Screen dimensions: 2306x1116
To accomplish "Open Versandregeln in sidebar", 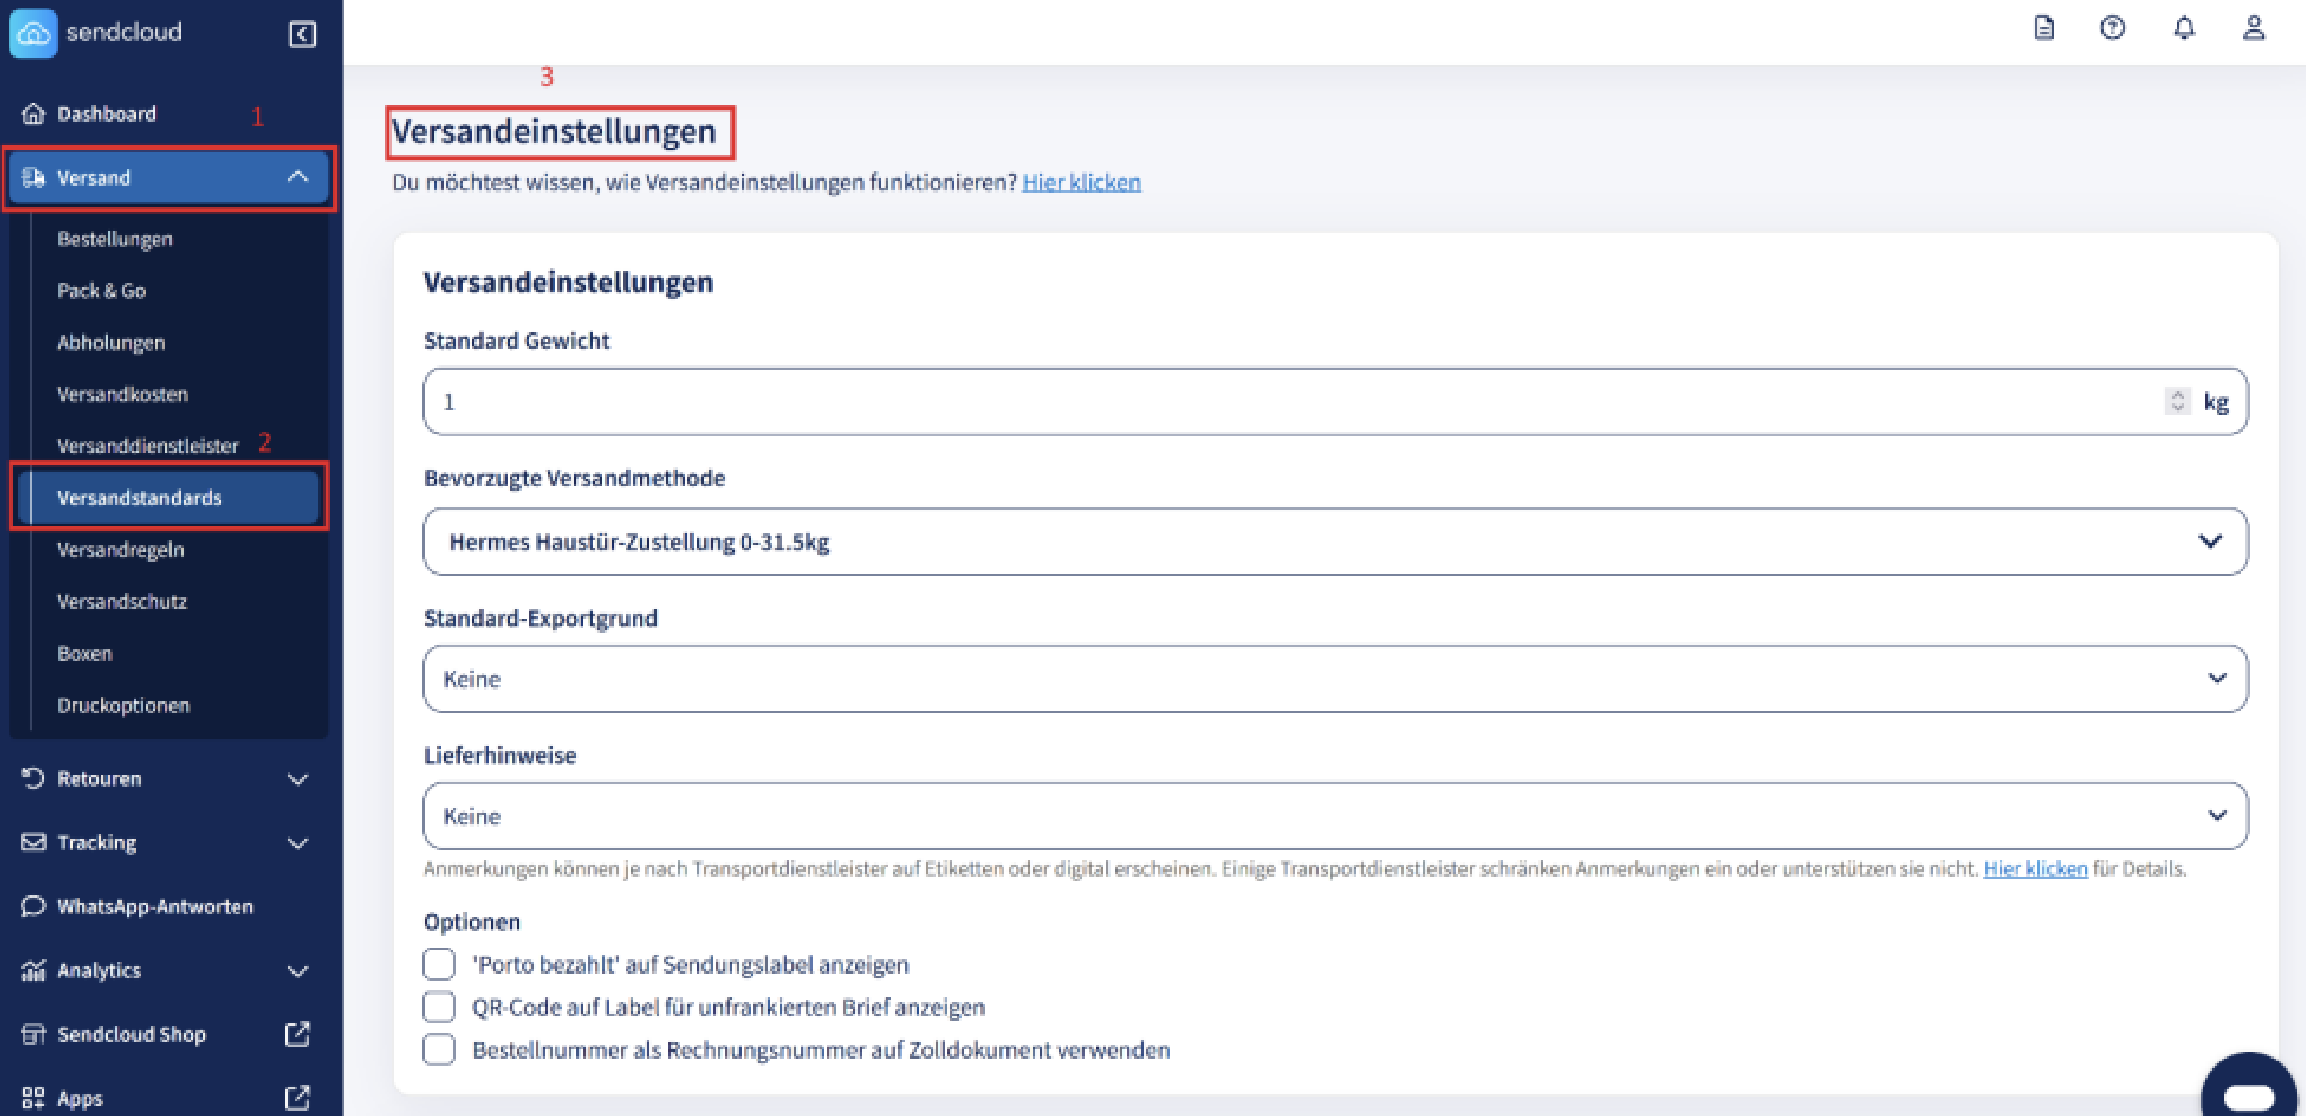I will pos(121,550).
